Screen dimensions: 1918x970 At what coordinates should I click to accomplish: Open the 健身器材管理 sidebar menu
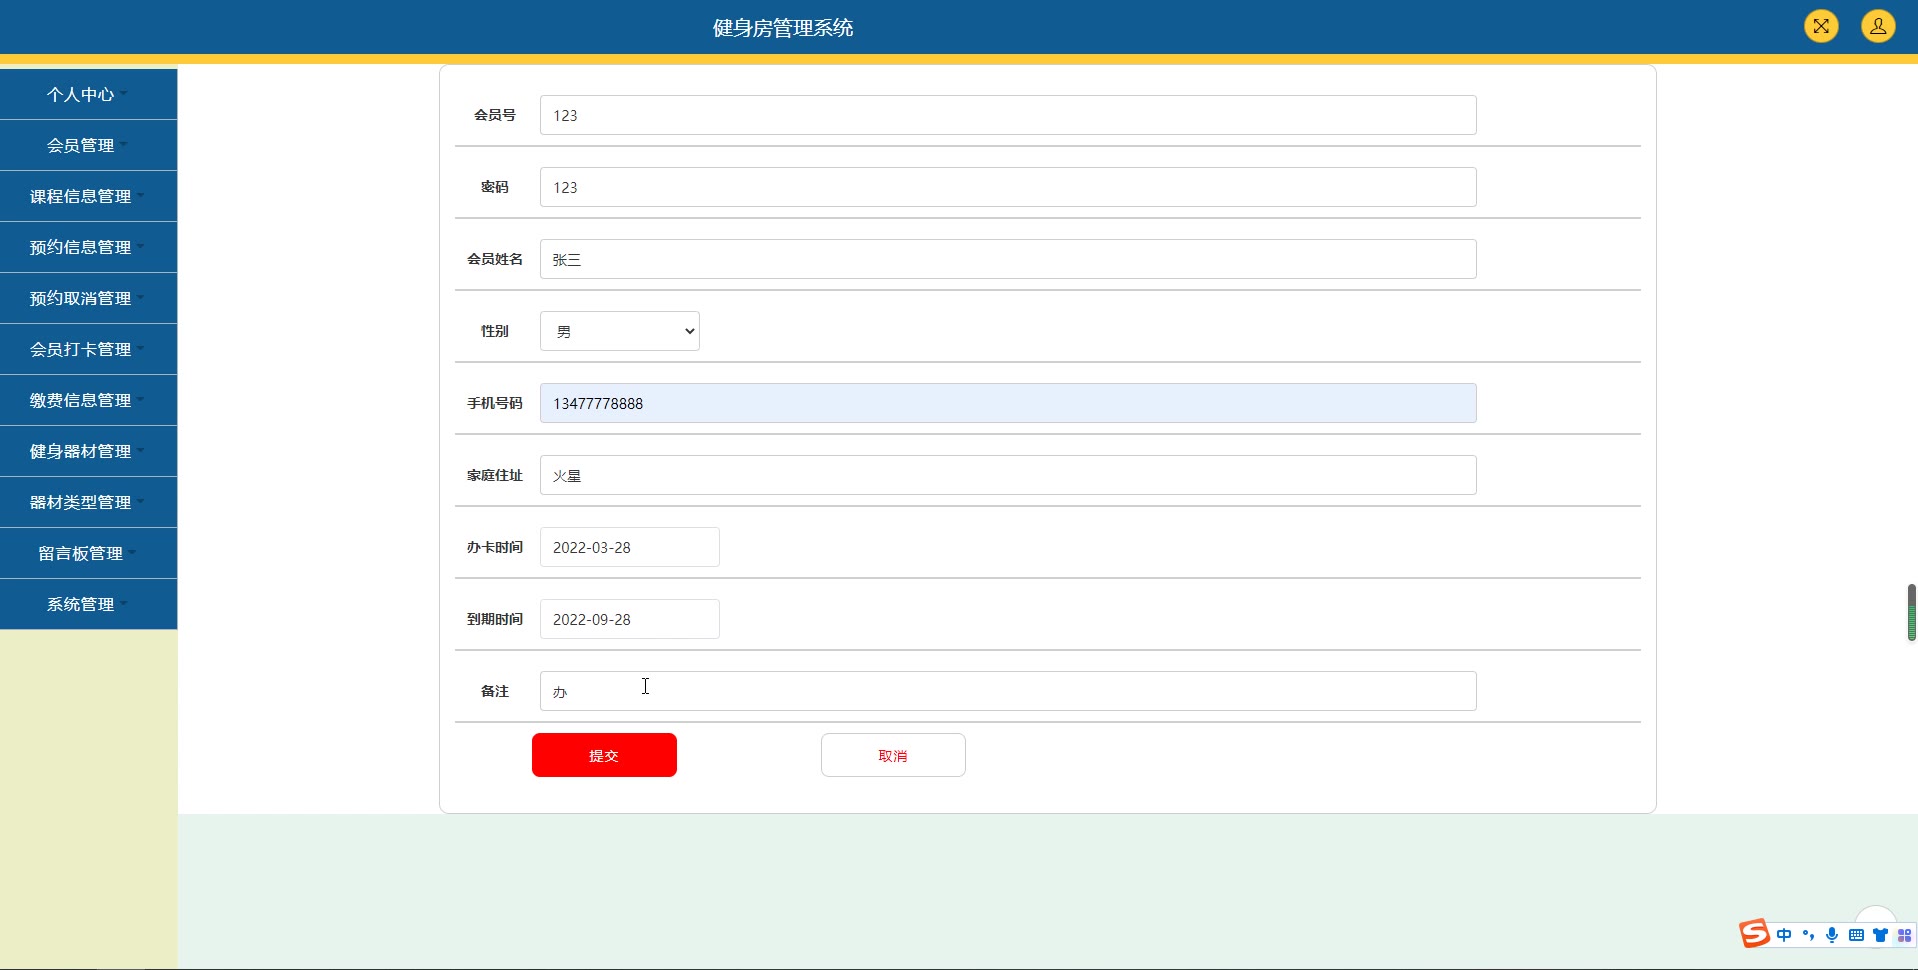click(x=88, y=451)
